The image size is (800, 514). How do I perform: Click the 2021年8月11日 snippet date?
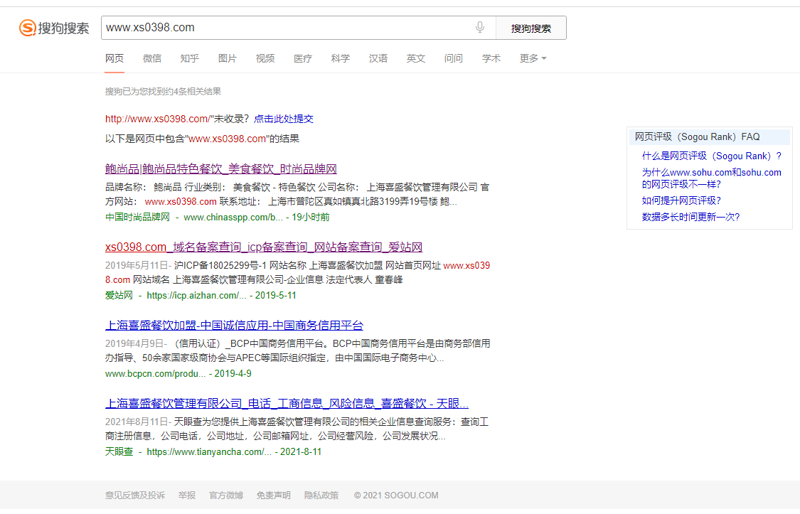136,422
